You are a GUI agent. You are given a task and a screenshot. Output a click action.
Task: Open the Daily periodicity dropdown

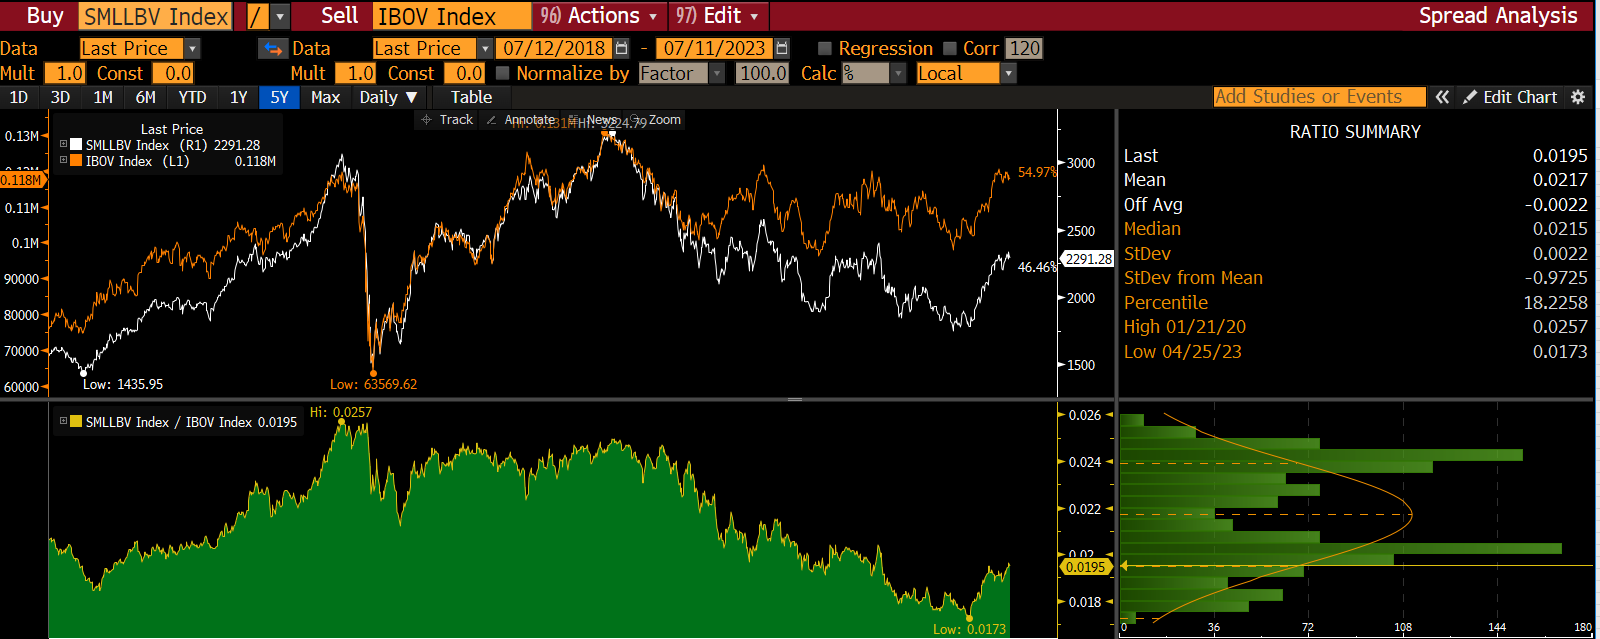(388, 97)
